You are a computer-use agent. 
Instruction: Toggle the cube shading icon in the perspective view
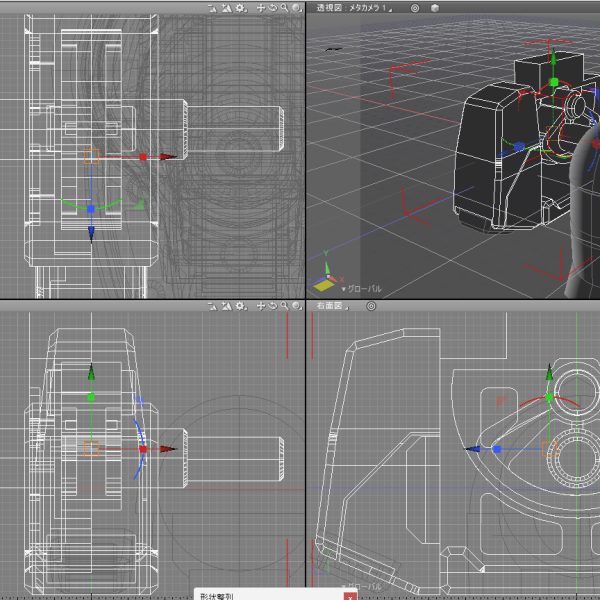tap(435, 8)
